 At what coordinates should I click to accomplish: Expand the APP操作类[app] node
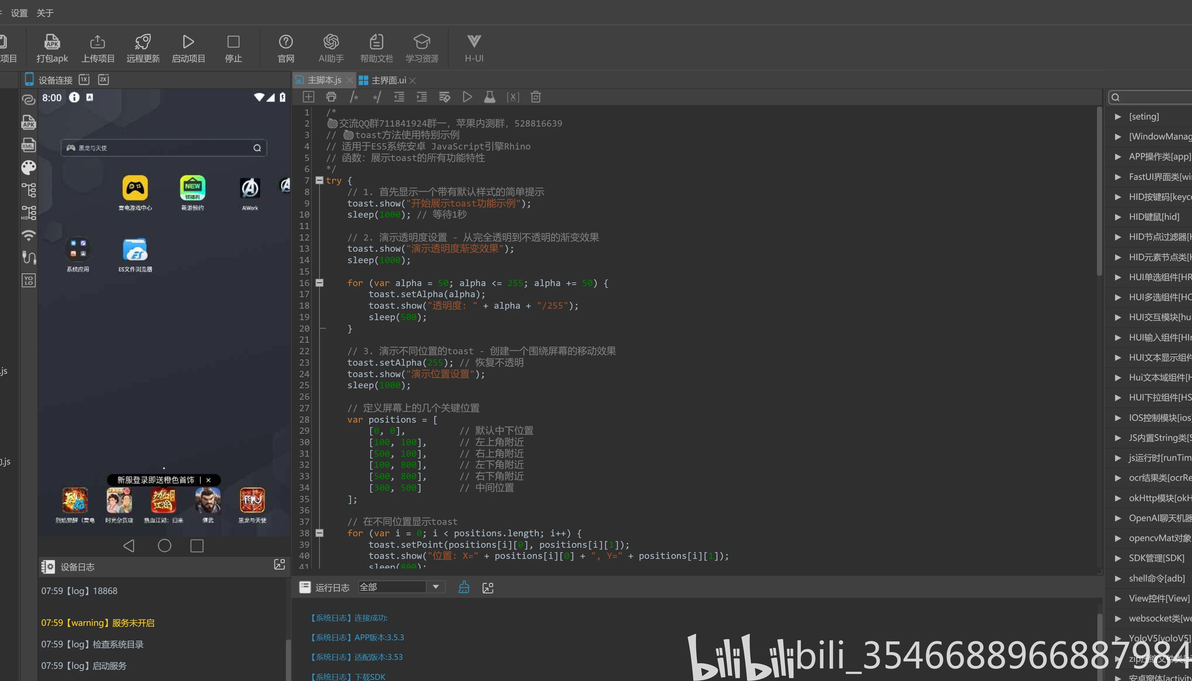pyautogui.click(x=1118, y=157)
